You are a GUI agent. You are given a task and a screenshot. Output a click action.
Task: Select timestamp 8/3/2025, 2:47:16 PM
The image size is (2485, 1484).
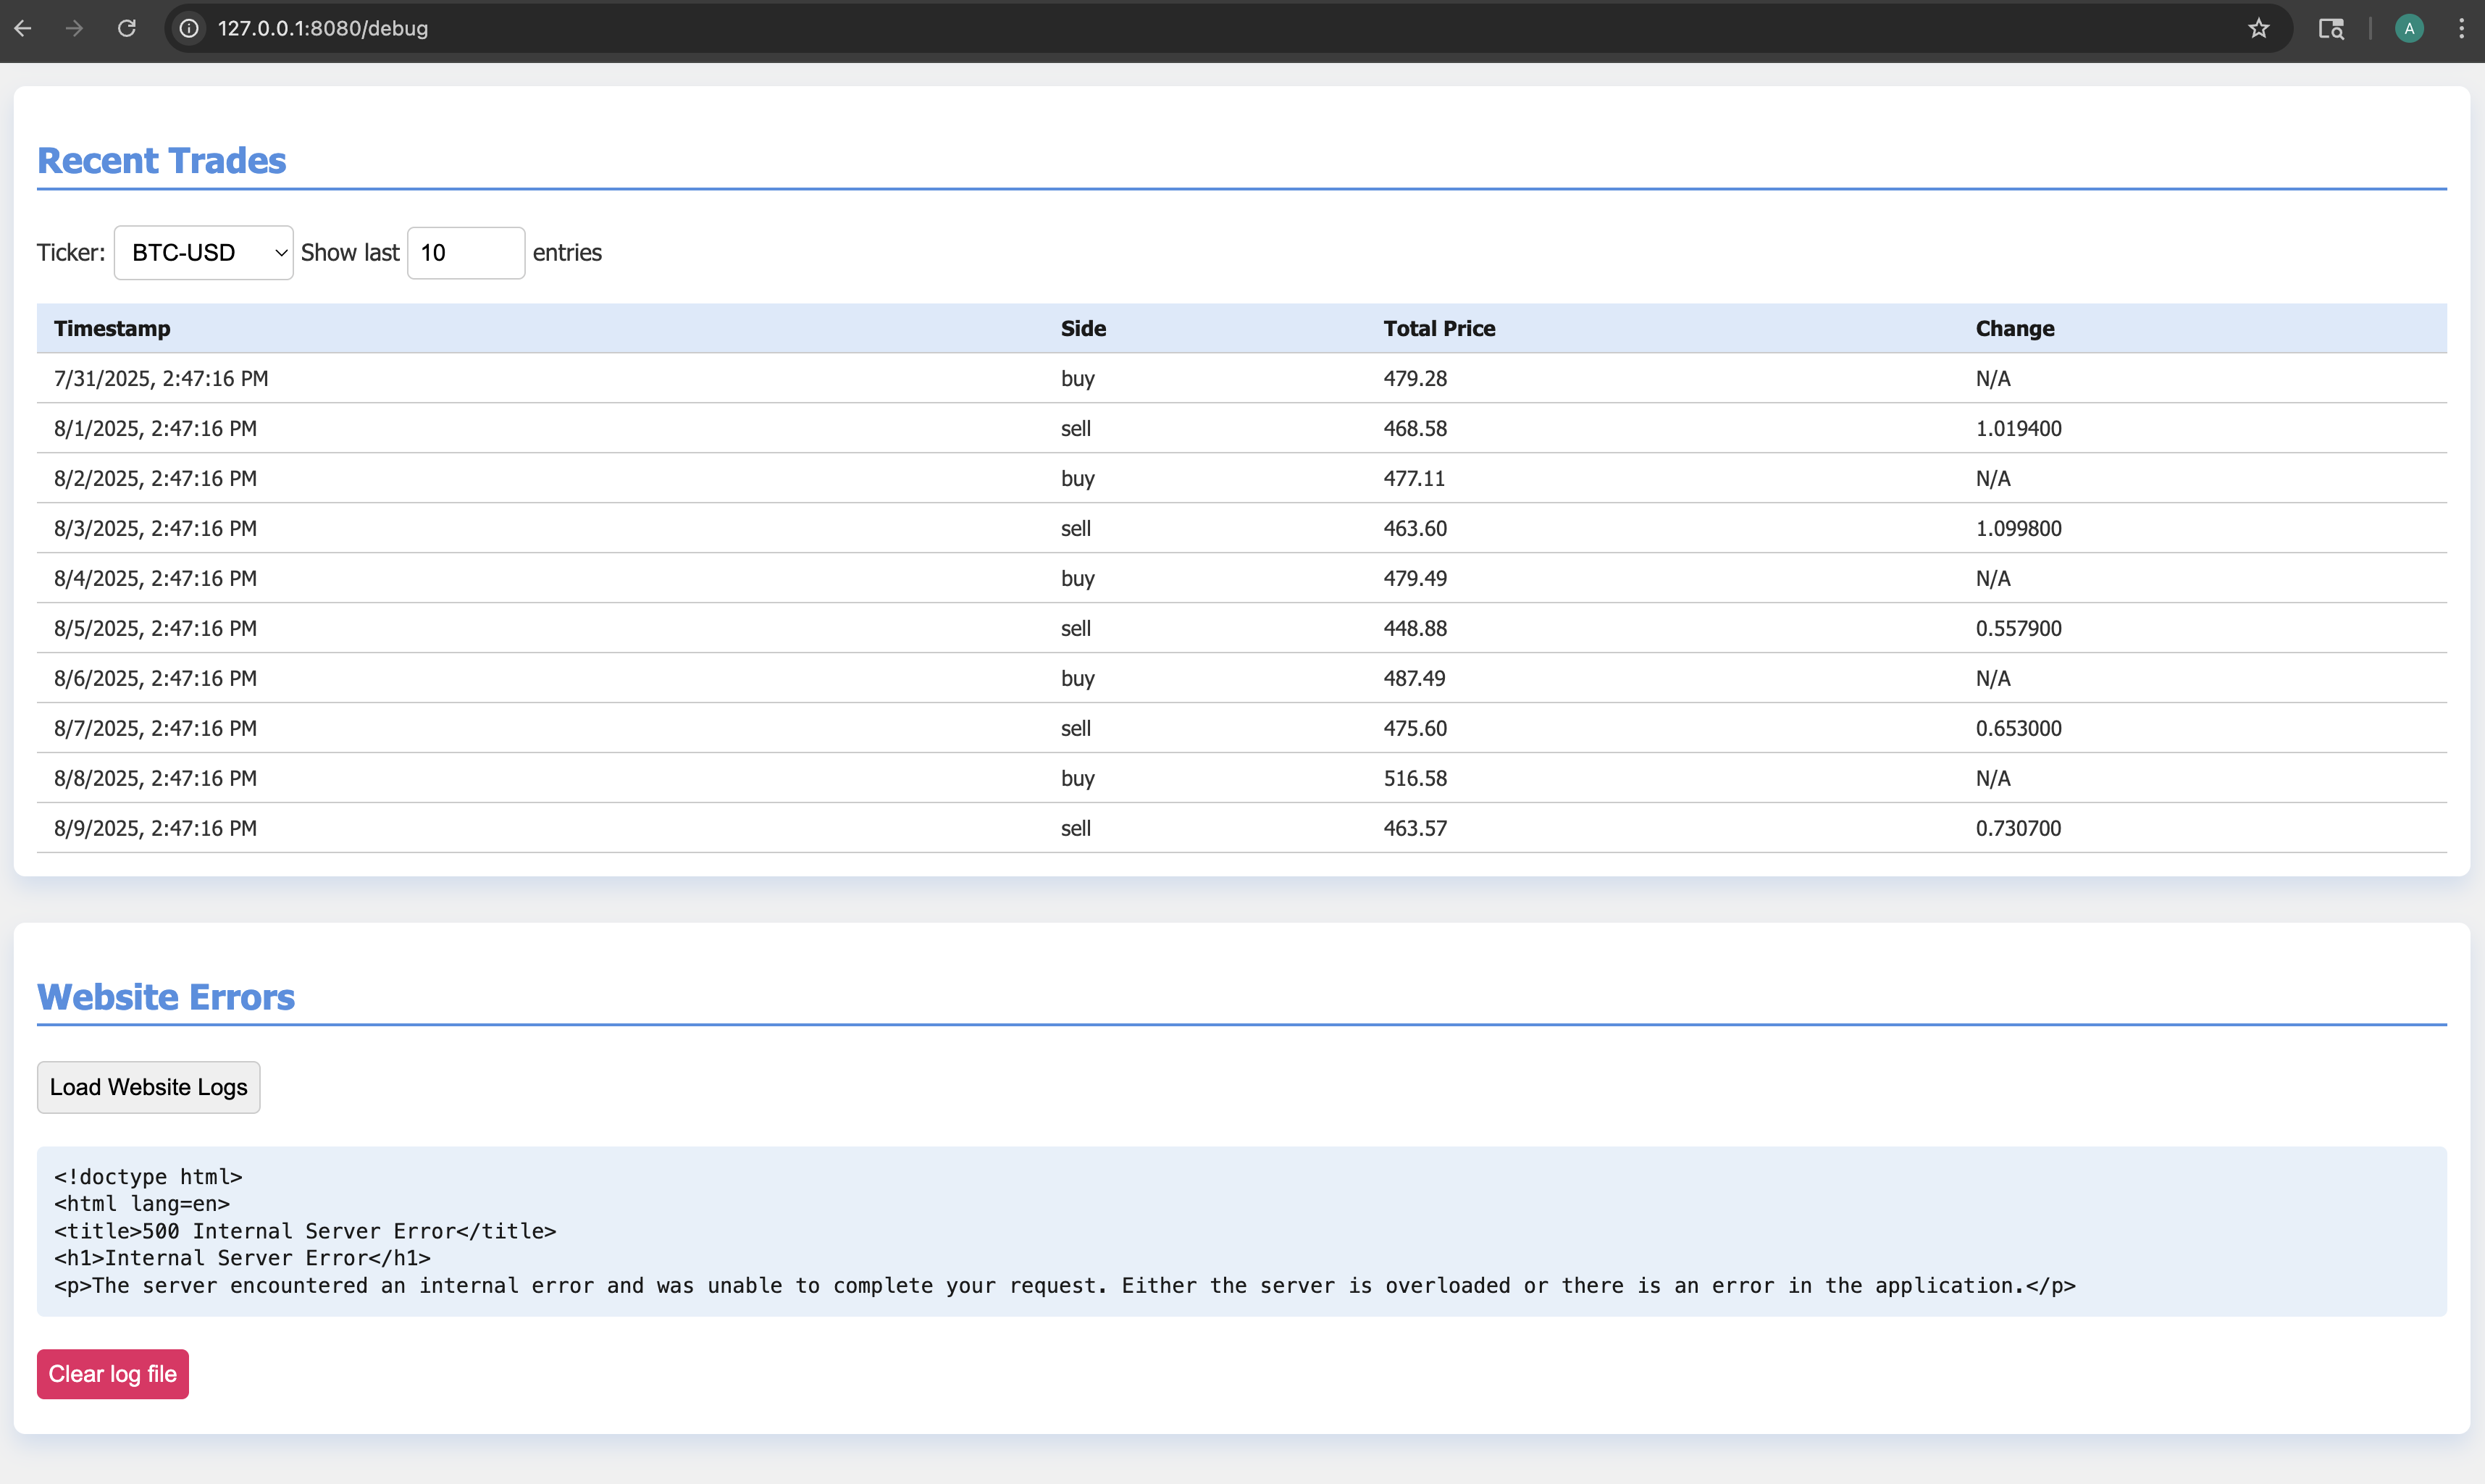pos(155,528)
